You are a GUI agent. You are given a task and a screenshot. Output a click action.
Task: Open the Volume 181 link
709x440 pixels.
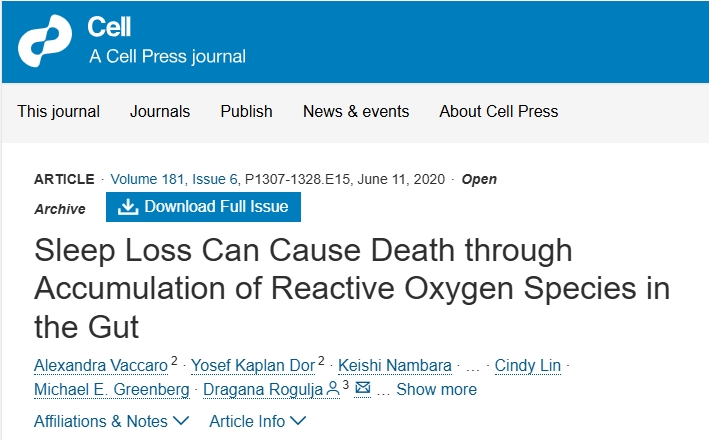147,179
